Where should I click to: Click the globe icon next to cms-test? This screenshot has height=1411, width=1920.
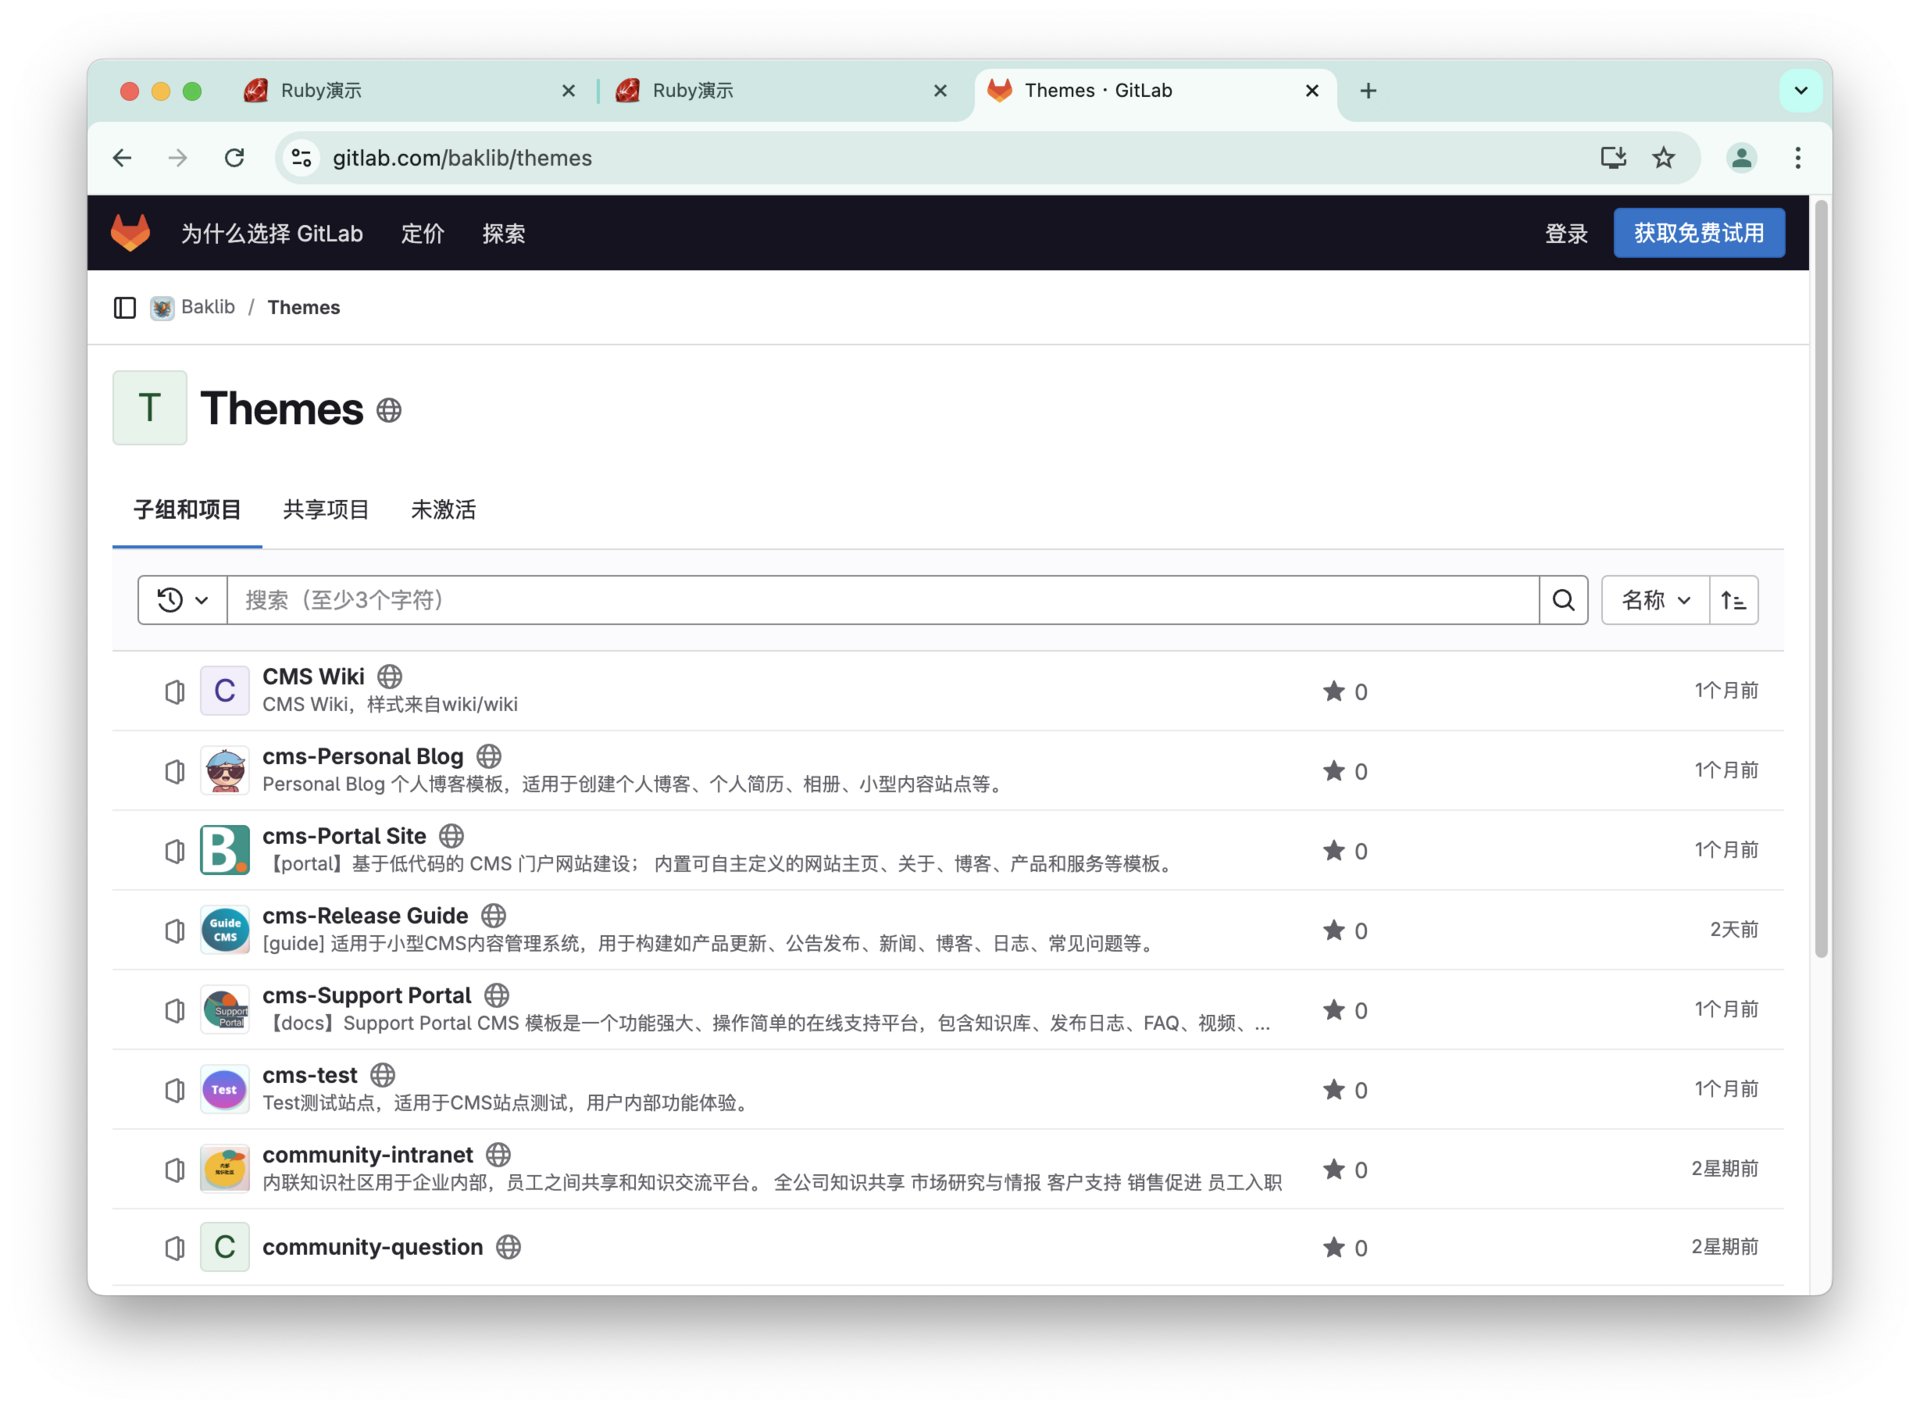tap(383, 1075)
